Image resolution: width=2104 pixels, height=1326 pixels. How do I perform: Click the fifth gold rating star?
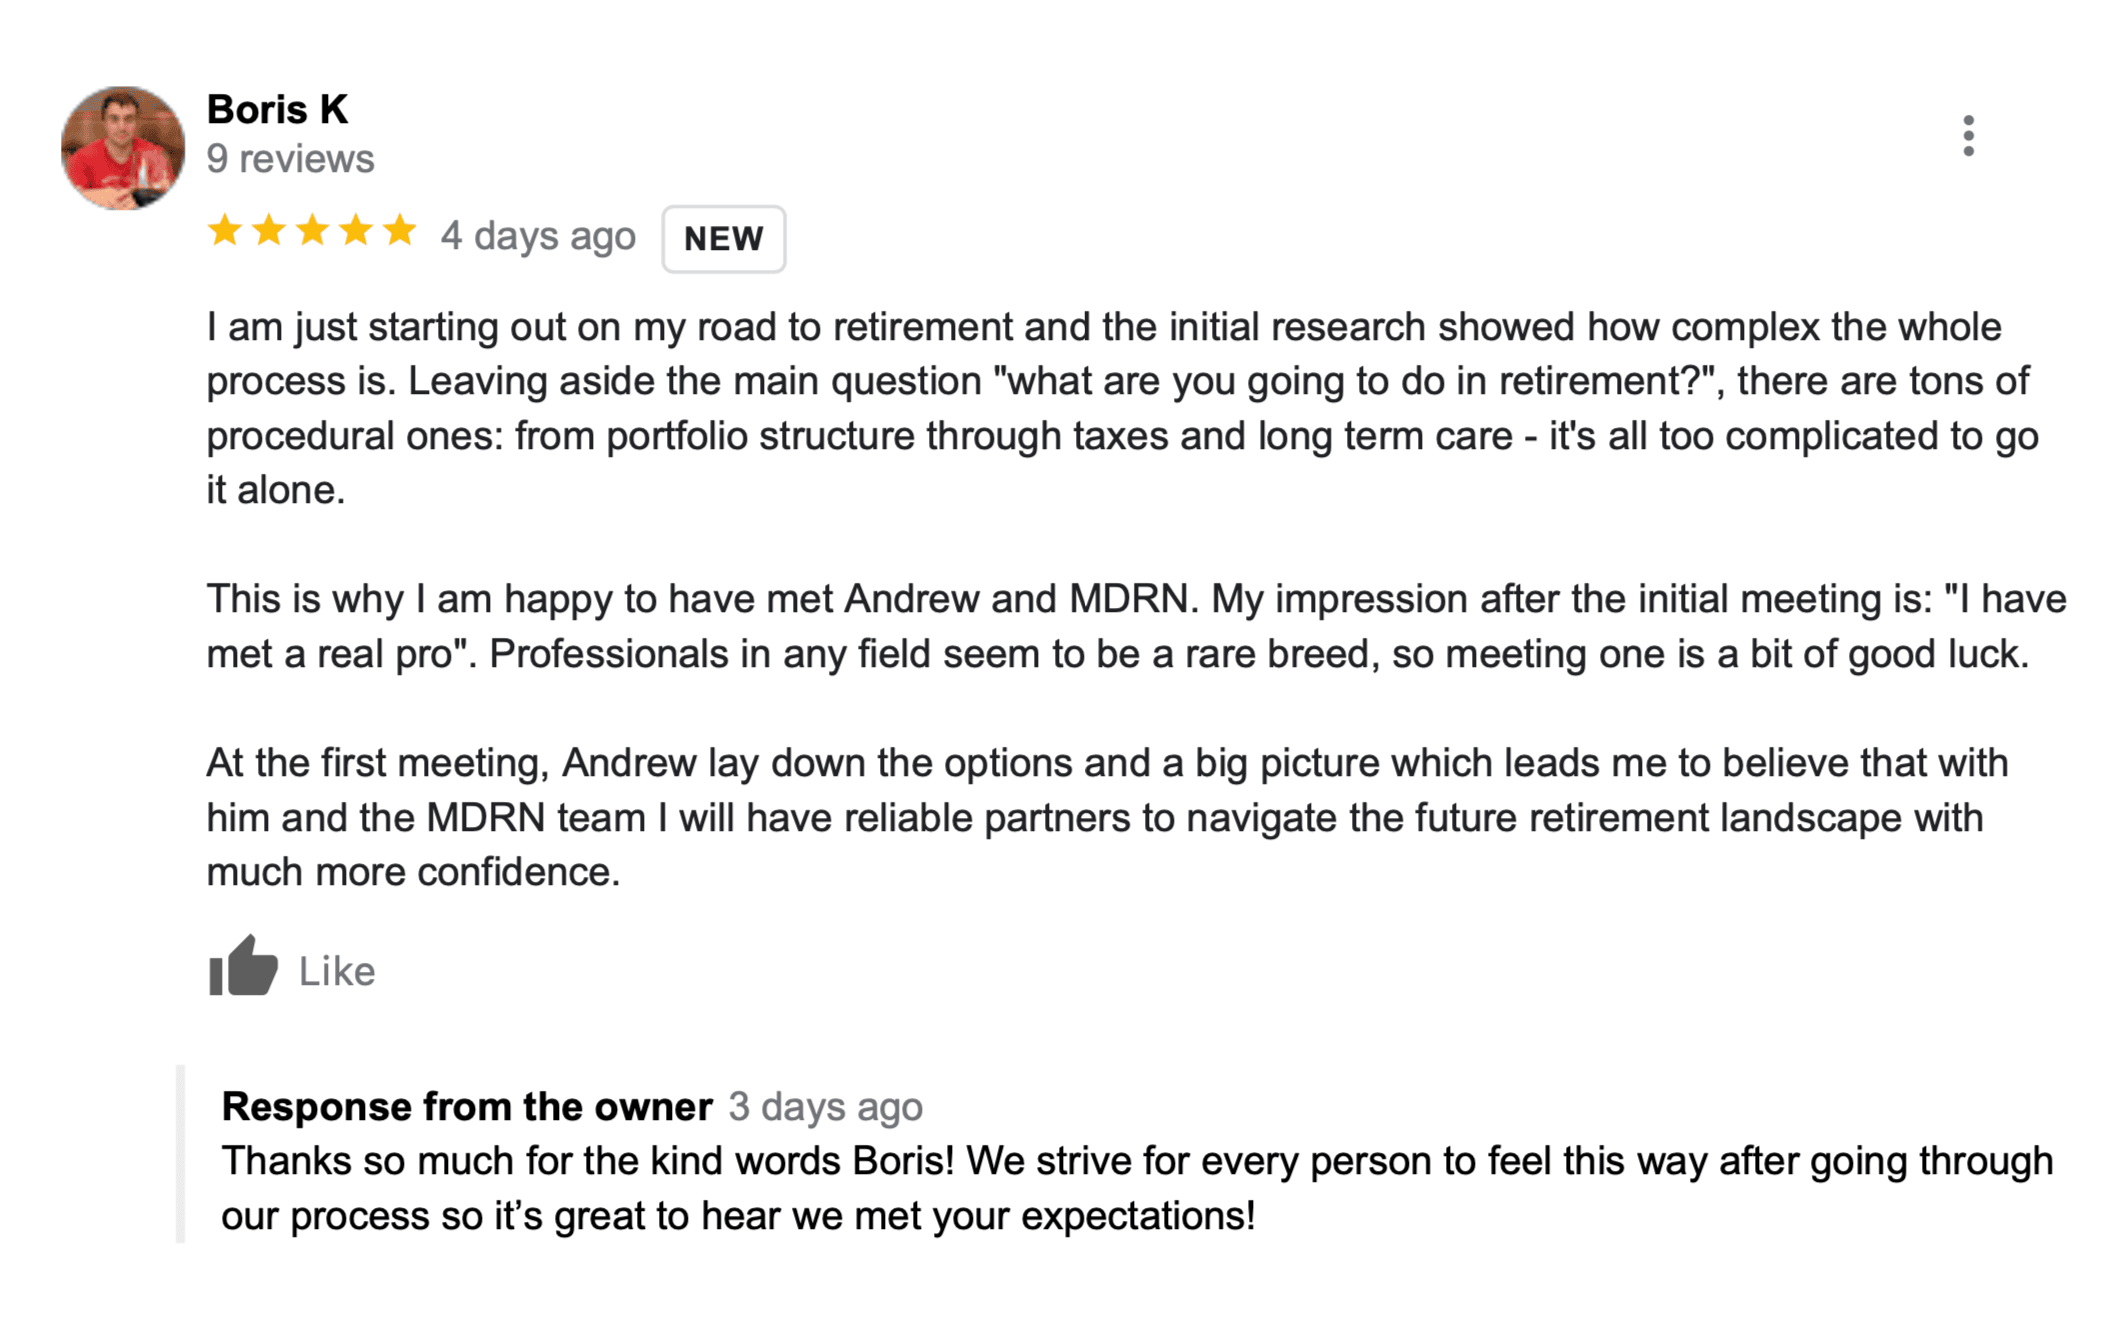pyautogui.click(x=400, y=231)
